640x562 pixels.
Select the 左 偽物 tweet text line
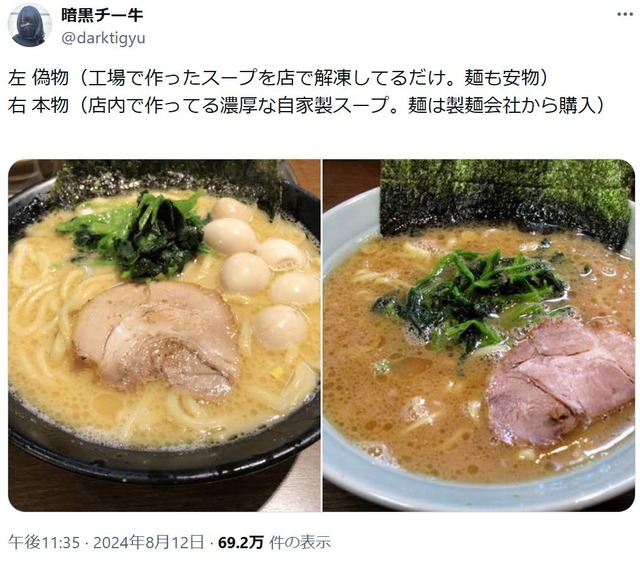[278, 78]
